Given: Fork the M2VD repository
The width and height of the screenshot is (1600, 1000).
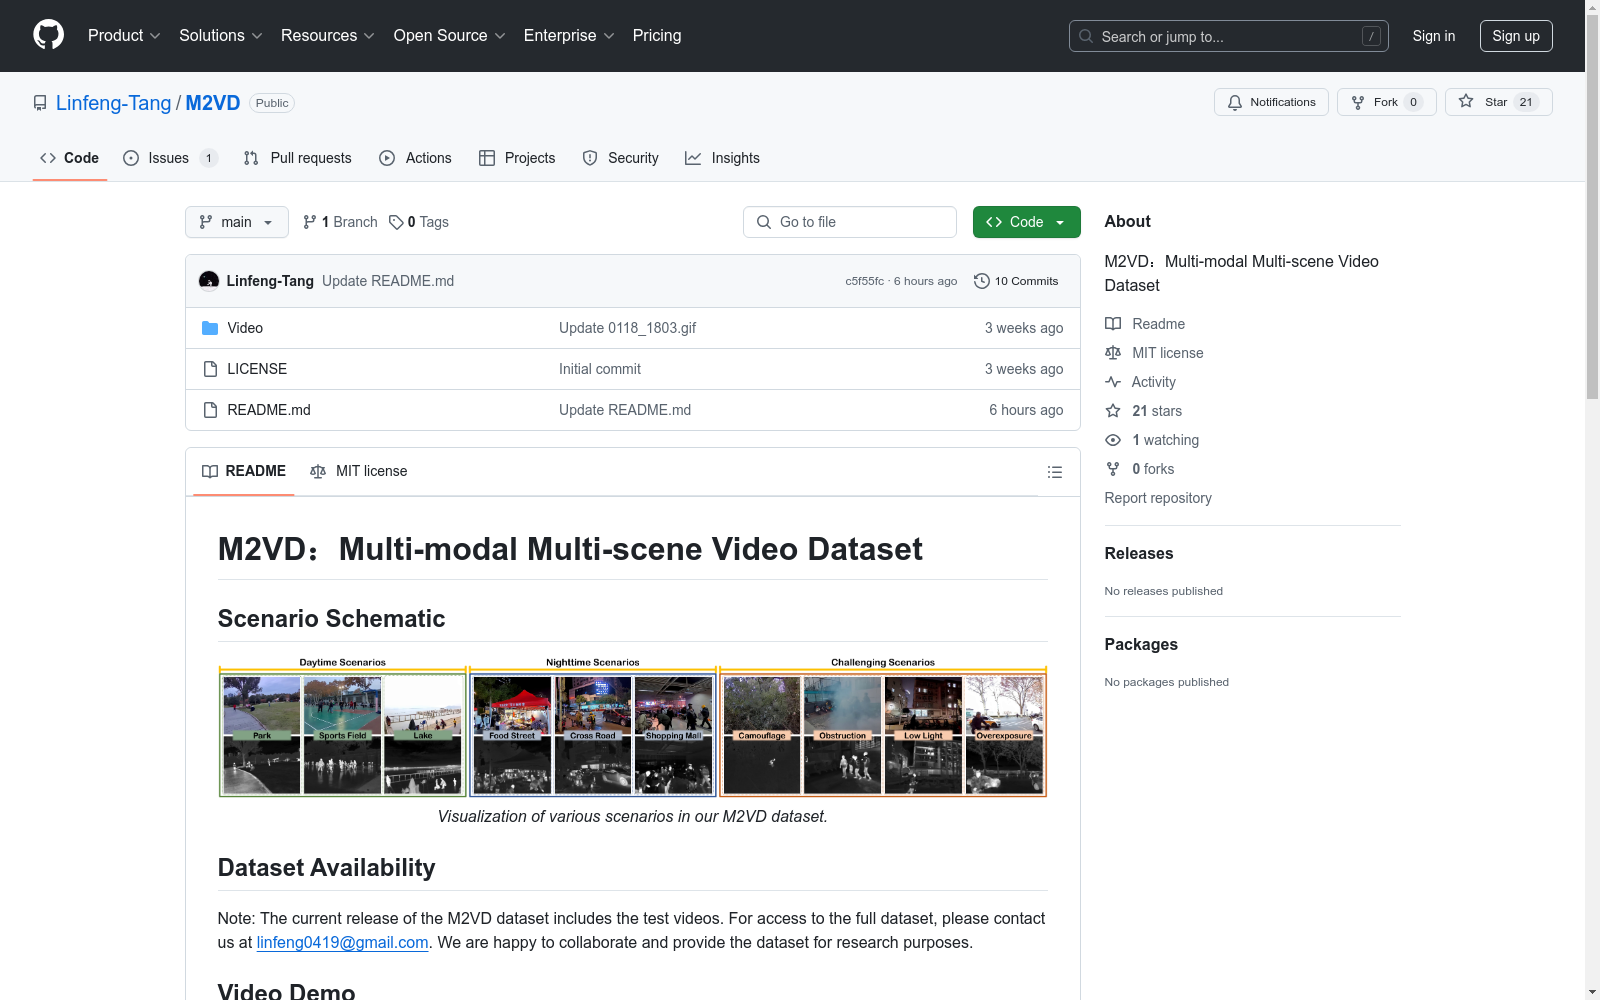Looking at the screenshot, I should click(1386, 102).
